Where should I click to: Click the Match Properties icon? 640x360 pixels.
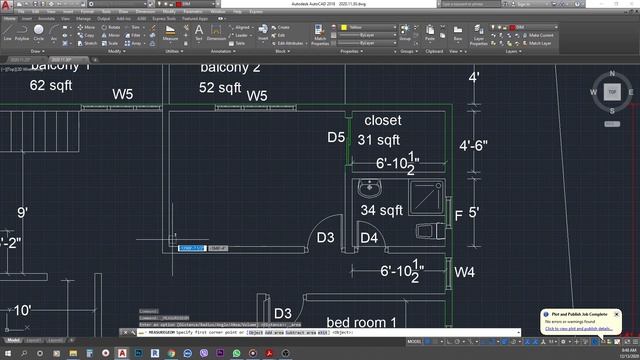320,35
